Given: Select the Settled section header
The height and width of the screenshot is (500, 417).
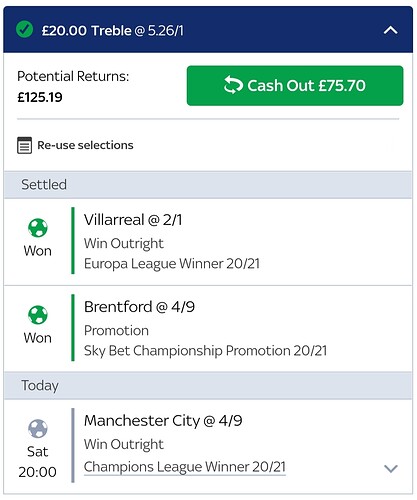Looking at the screenshot, I should click(x=208, y=185).
